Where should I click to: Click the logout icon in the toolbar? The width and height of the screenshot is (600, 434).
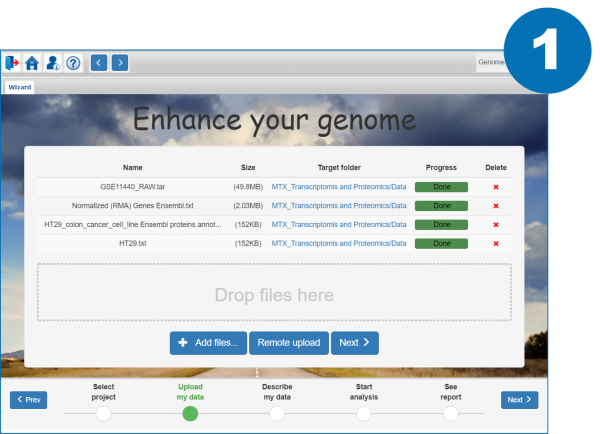coord(13,63)
